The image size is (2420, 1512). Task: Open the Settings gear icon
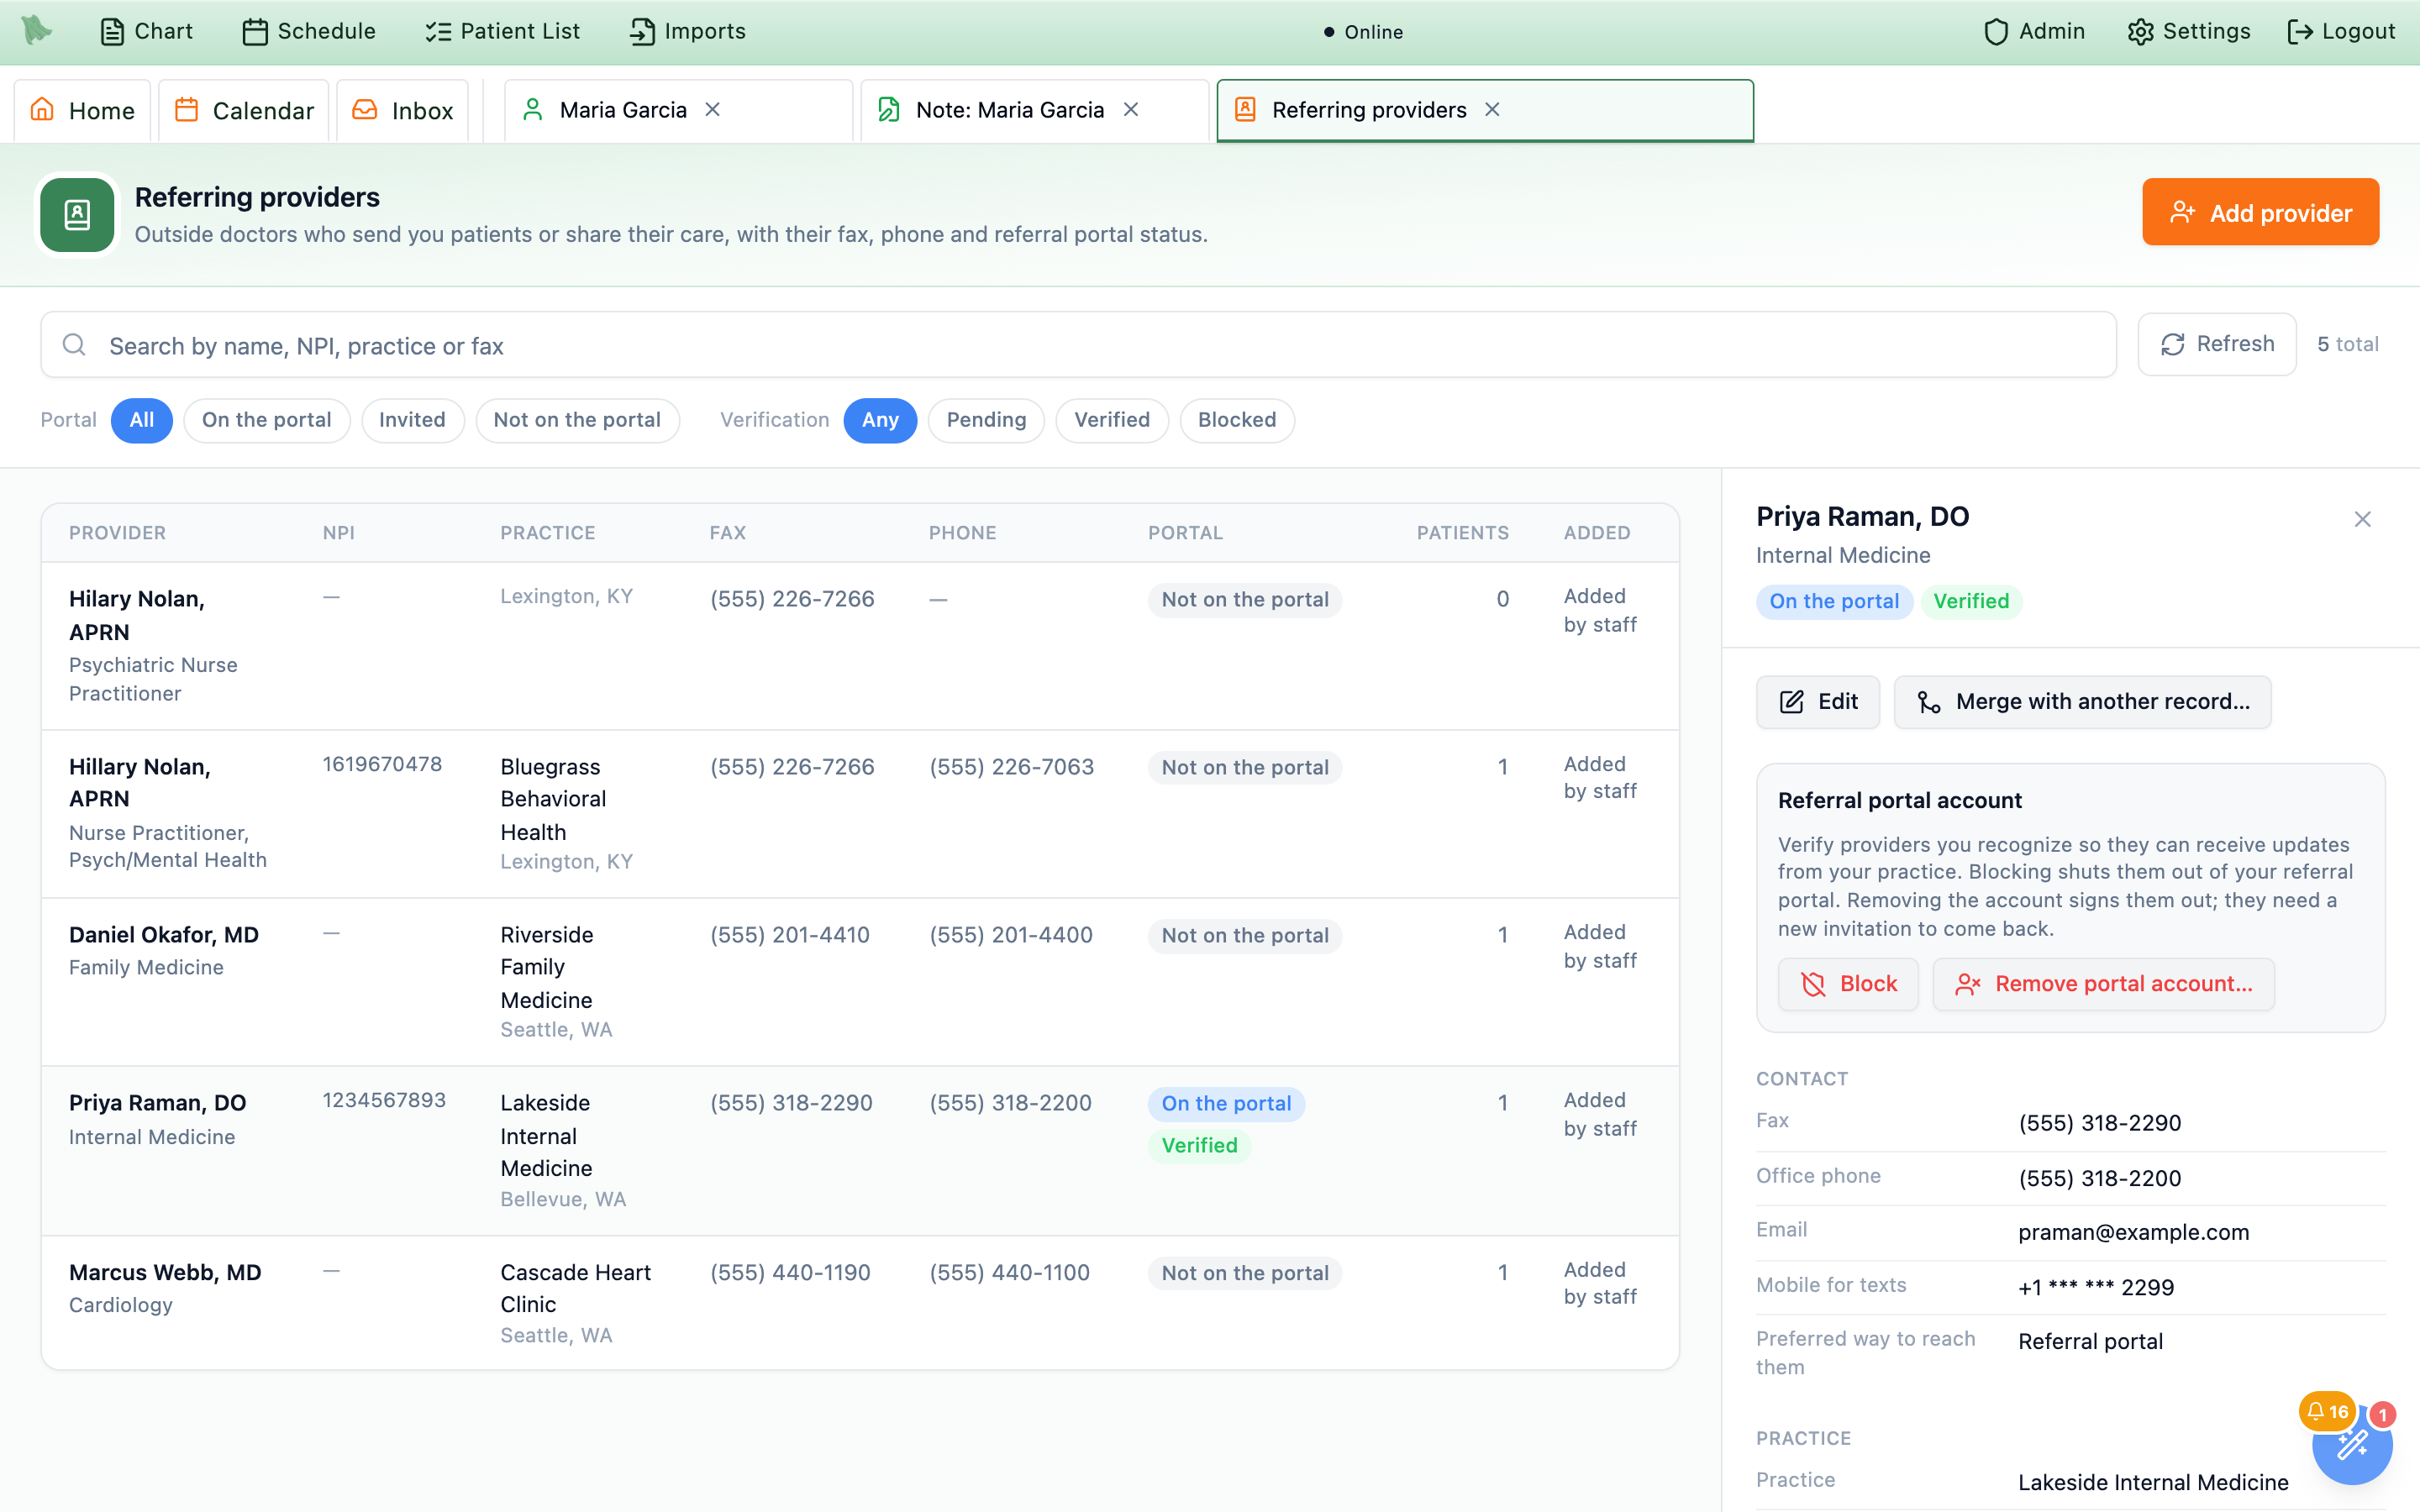pyautogui.click(x=2140, y=32)
